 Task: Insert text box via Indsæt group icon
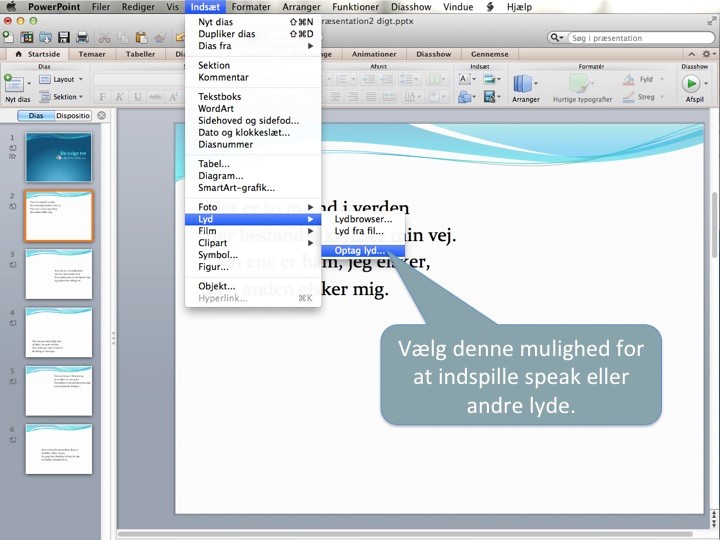click(x=464, y=79)
